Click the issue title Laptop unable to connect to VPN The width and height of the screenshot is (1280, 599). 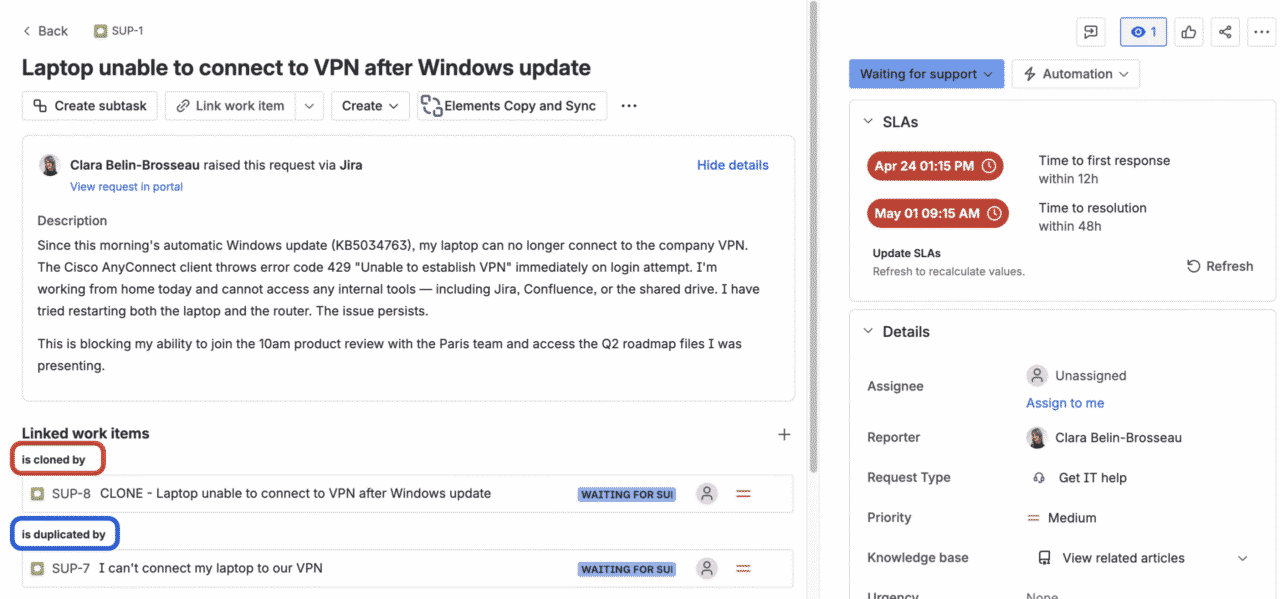[306, 68]
